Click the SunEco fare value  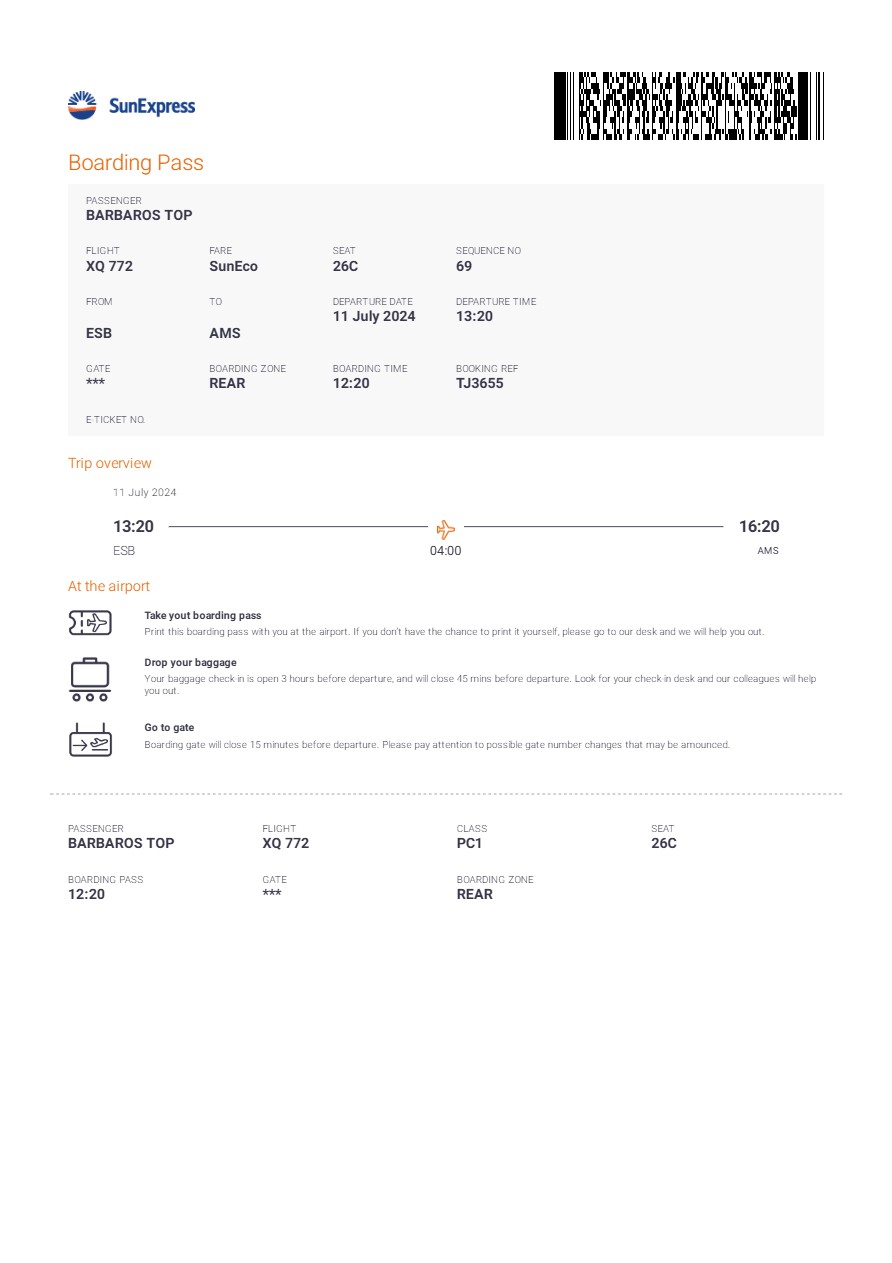pyautogui.click(x=233, y=266)
